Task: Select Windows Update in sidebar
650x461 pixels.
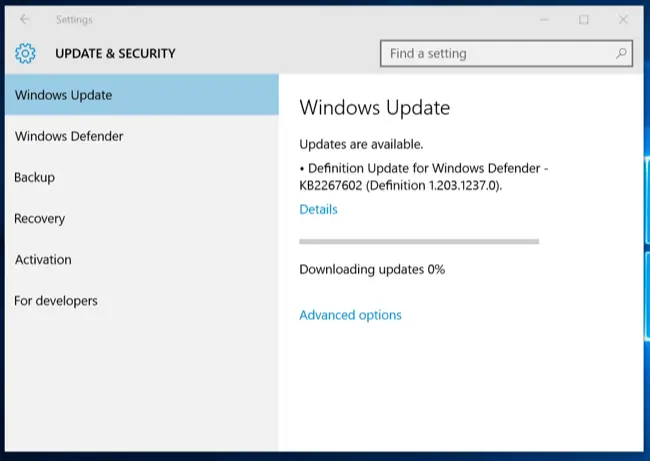Action: pos(142,95)
